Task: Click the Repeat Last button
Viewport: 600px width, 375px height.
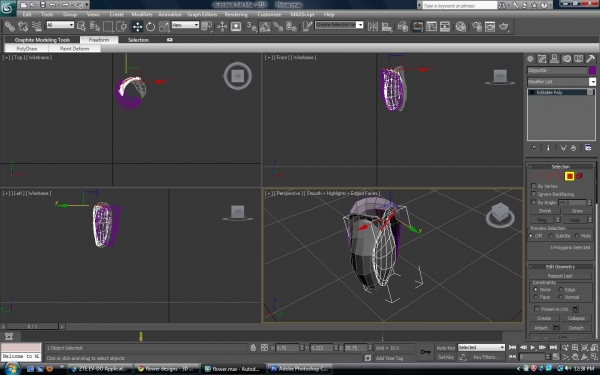Action: (x=560, y=276)
